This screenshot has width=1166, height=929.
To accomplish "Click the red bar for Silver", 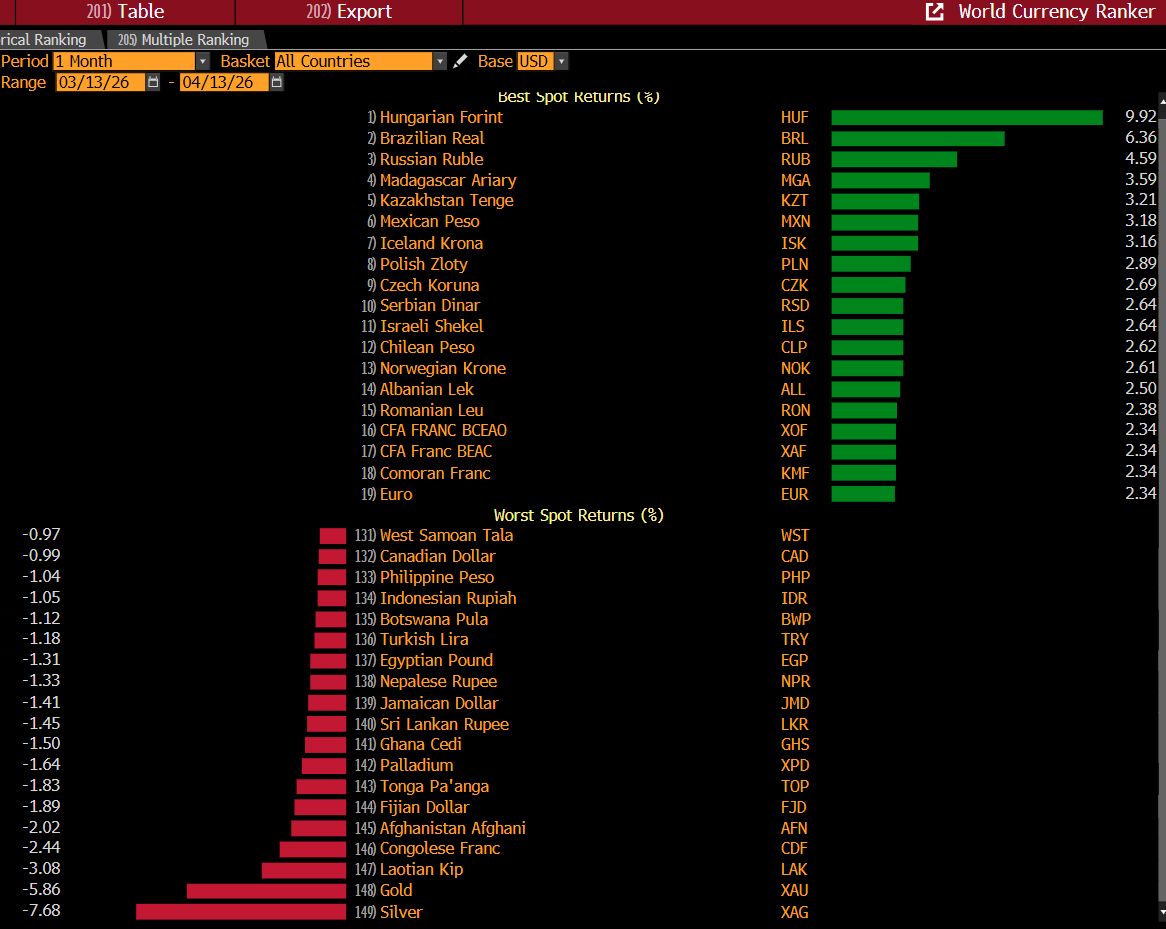I will tap(240, 912).
